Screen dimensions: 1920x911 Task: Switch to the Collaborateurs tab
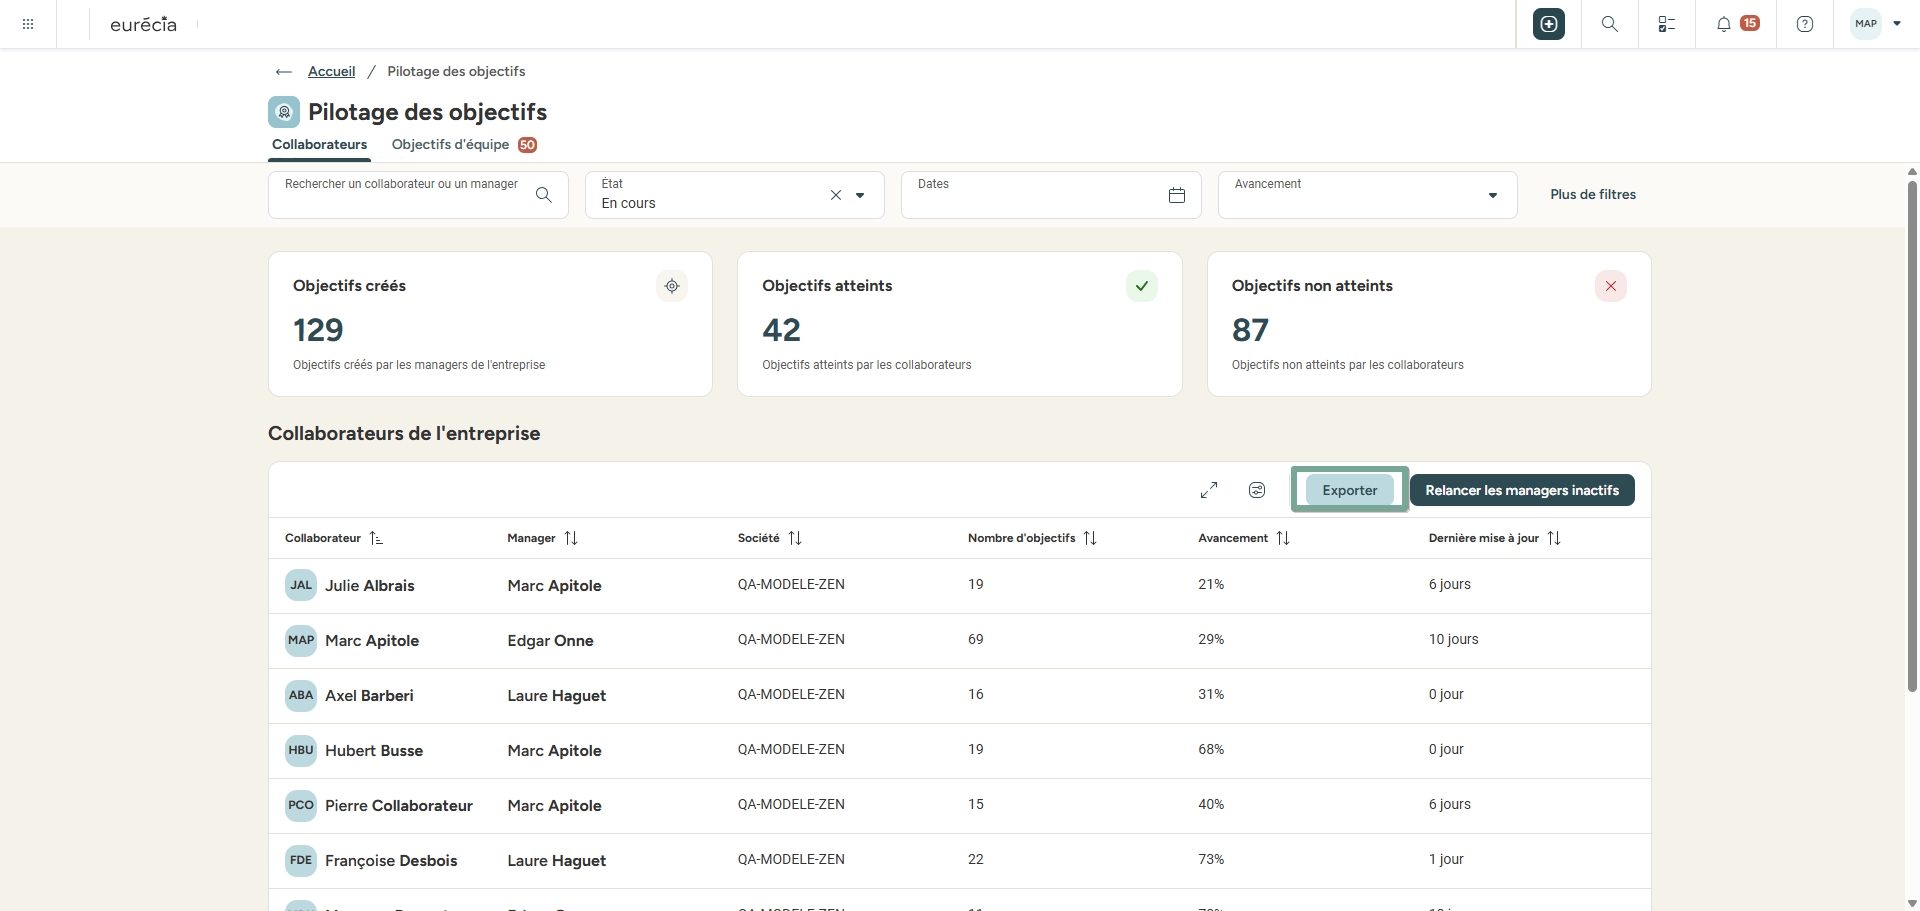pos(320,145)
